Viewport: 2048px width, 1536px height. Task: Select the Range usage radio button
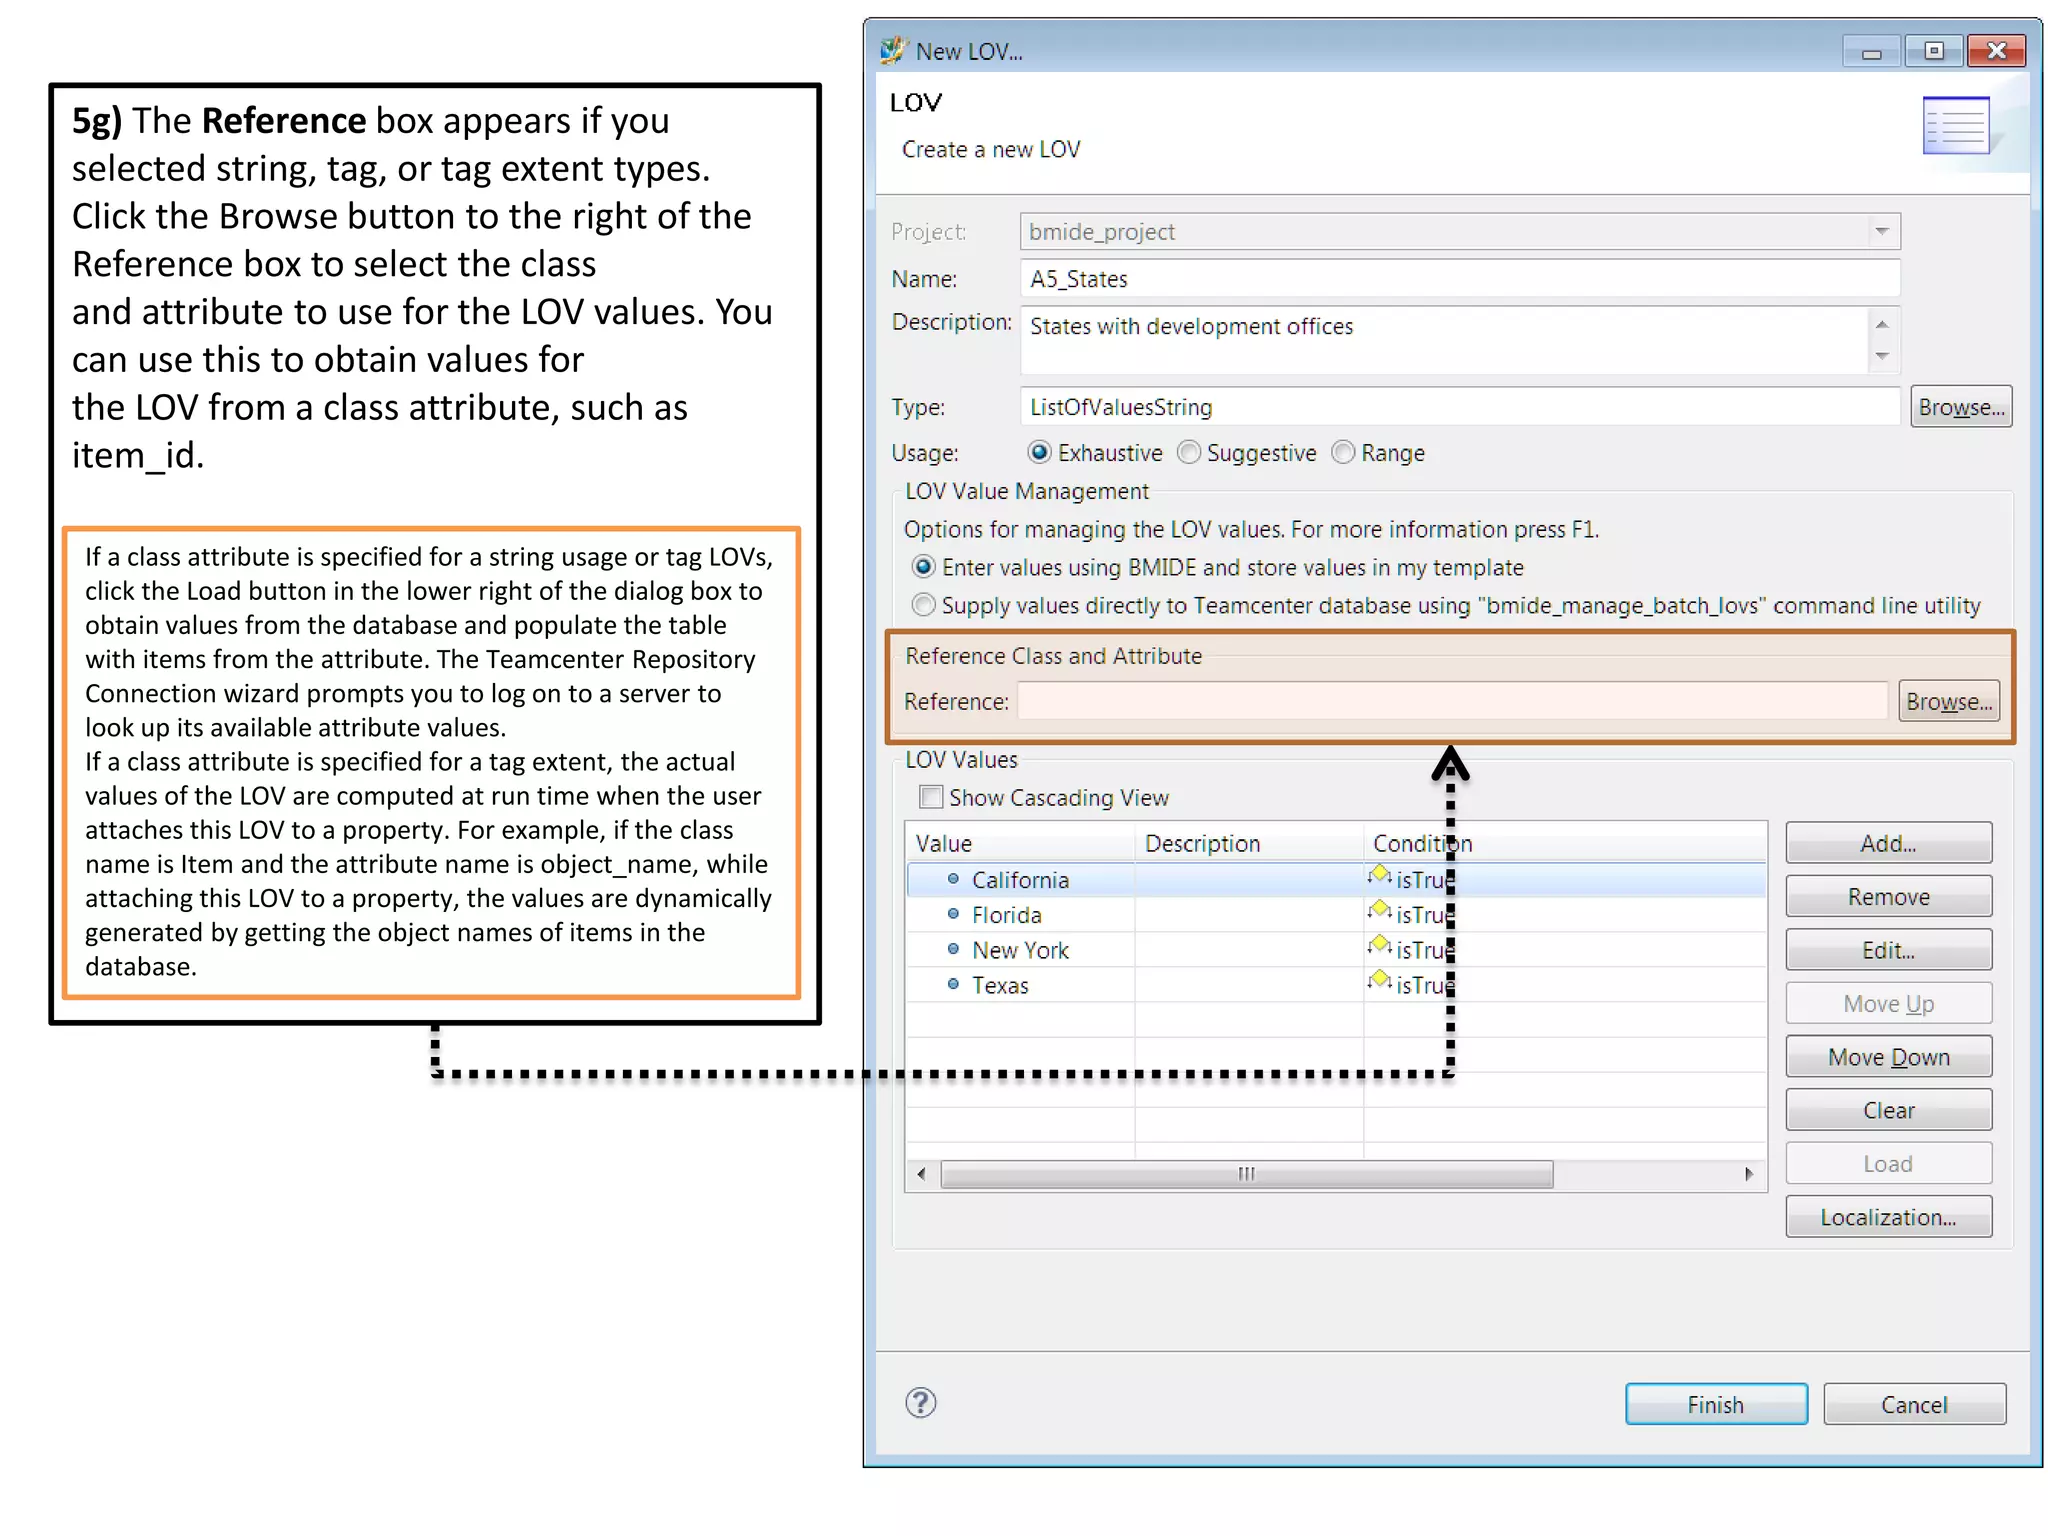[x=1343, y=453]
